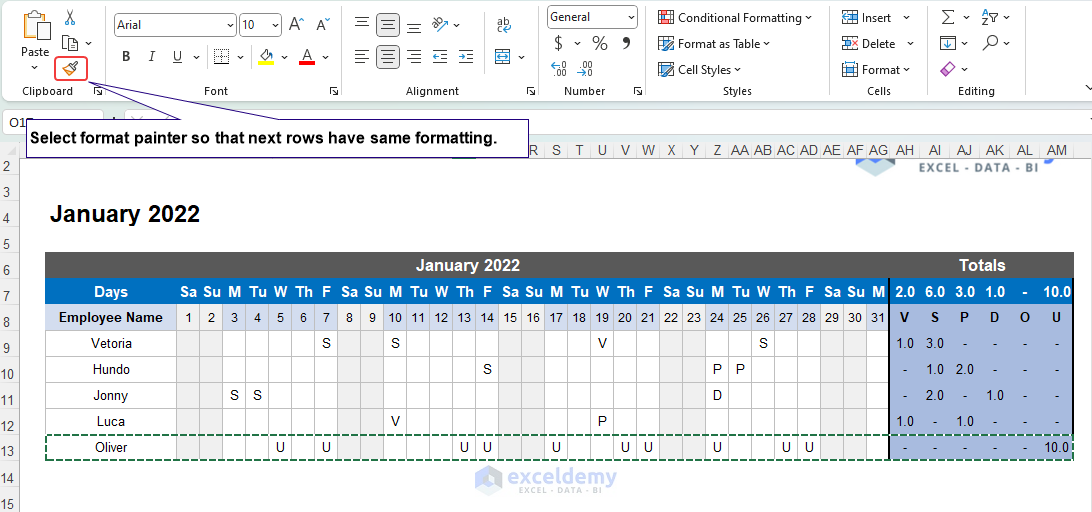Toggle Middle Align
The width and height of the screenshot is (1092, 512).
[388, 25]
